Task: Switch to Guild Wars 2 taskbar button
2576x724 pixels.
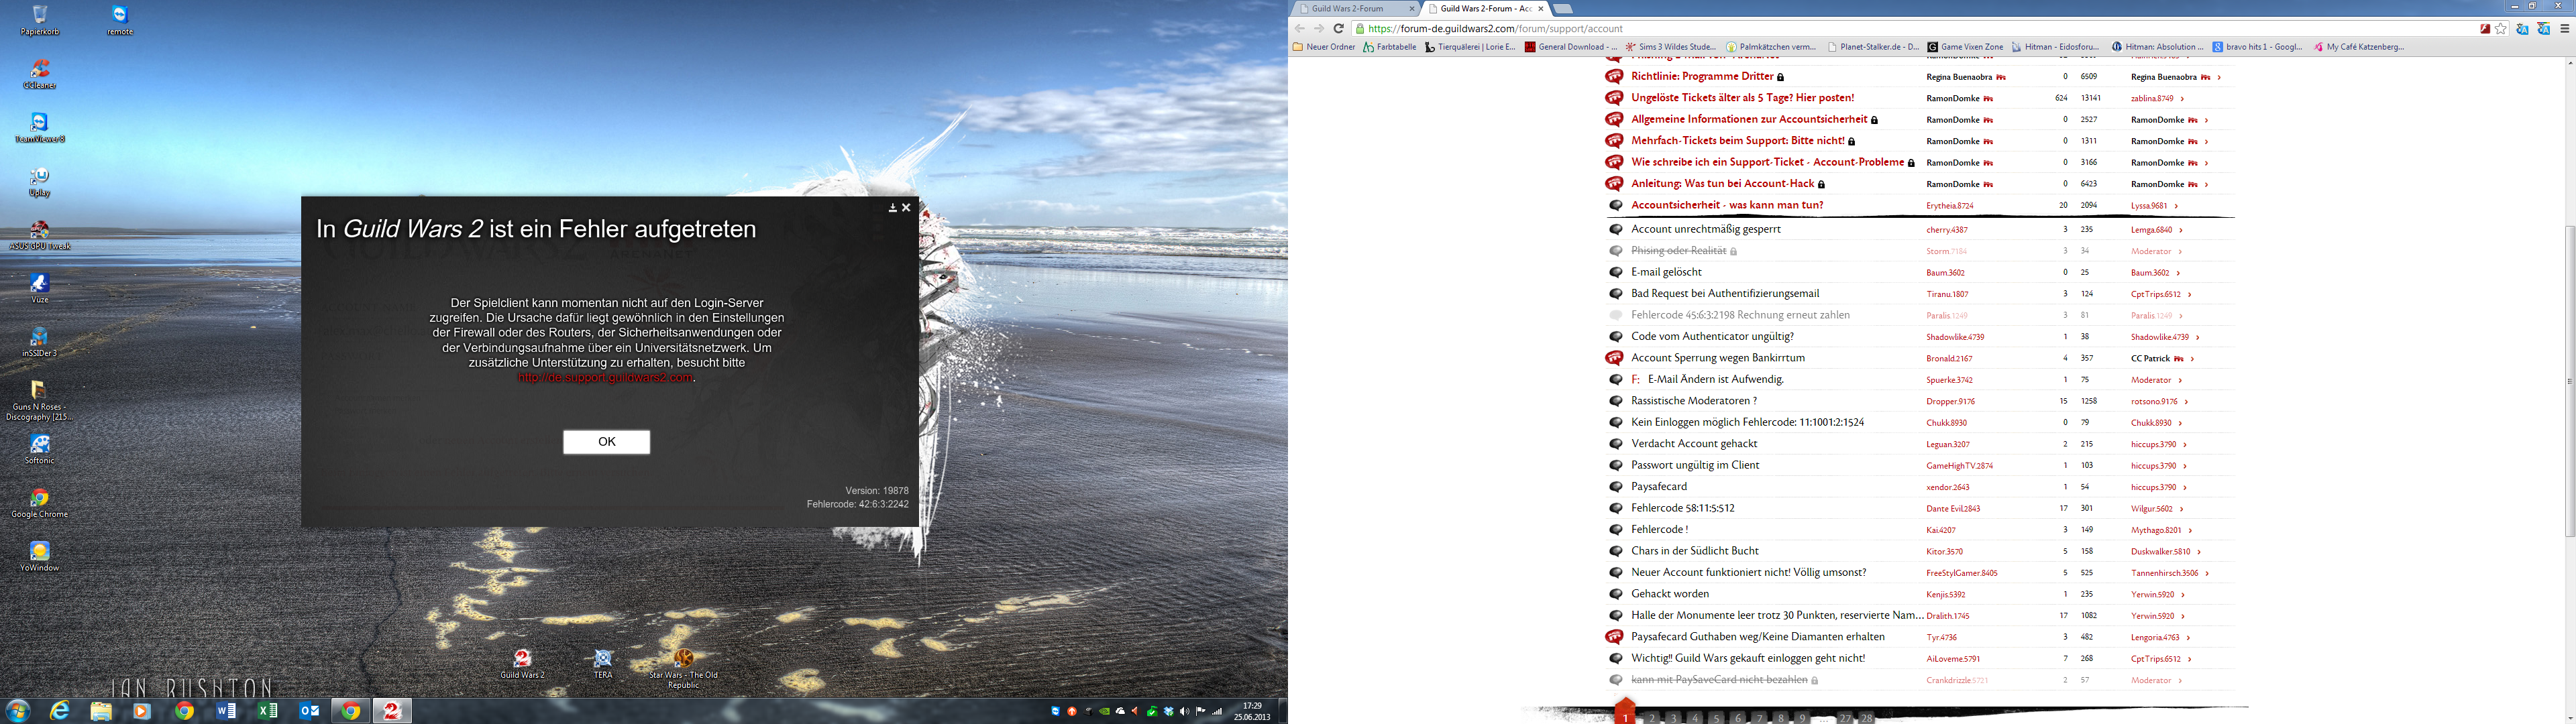Action: tap(392, 711)
